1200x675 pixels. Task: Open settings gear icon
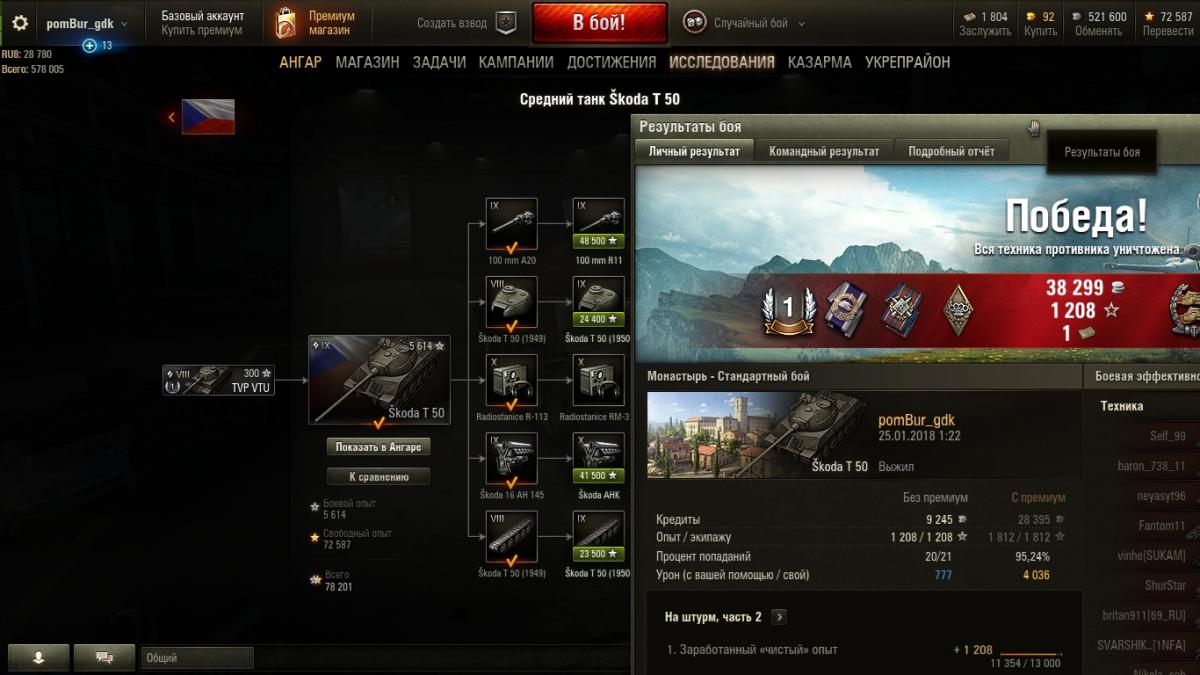[20, 22]
